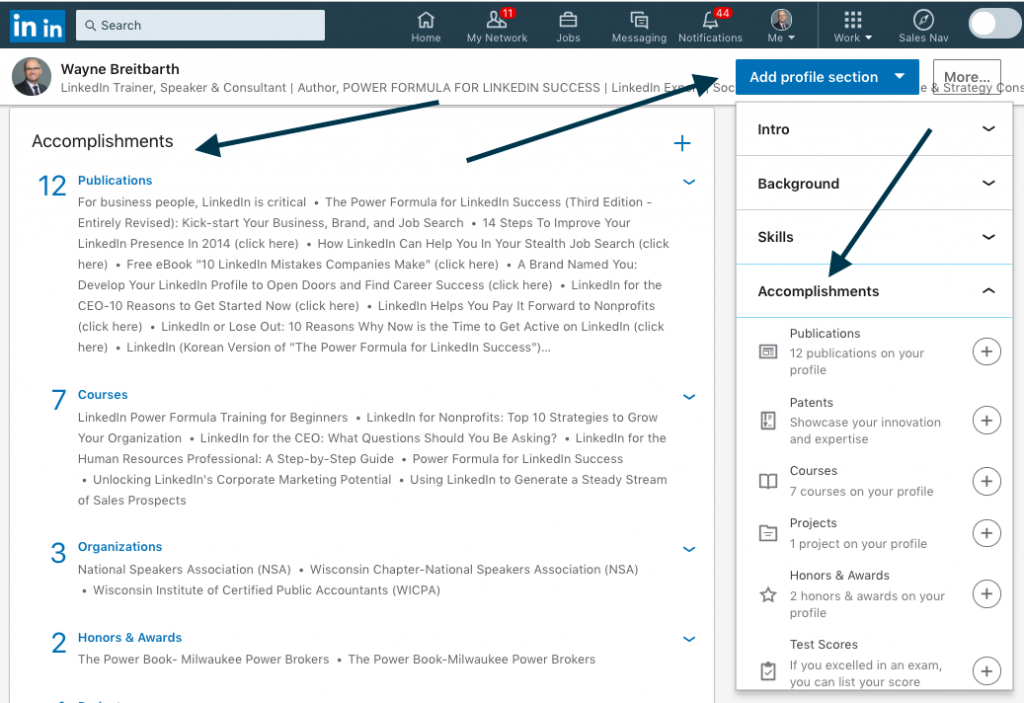Click '1 project on your profile' text
1024x703 pixels.
tap(858, 544)
